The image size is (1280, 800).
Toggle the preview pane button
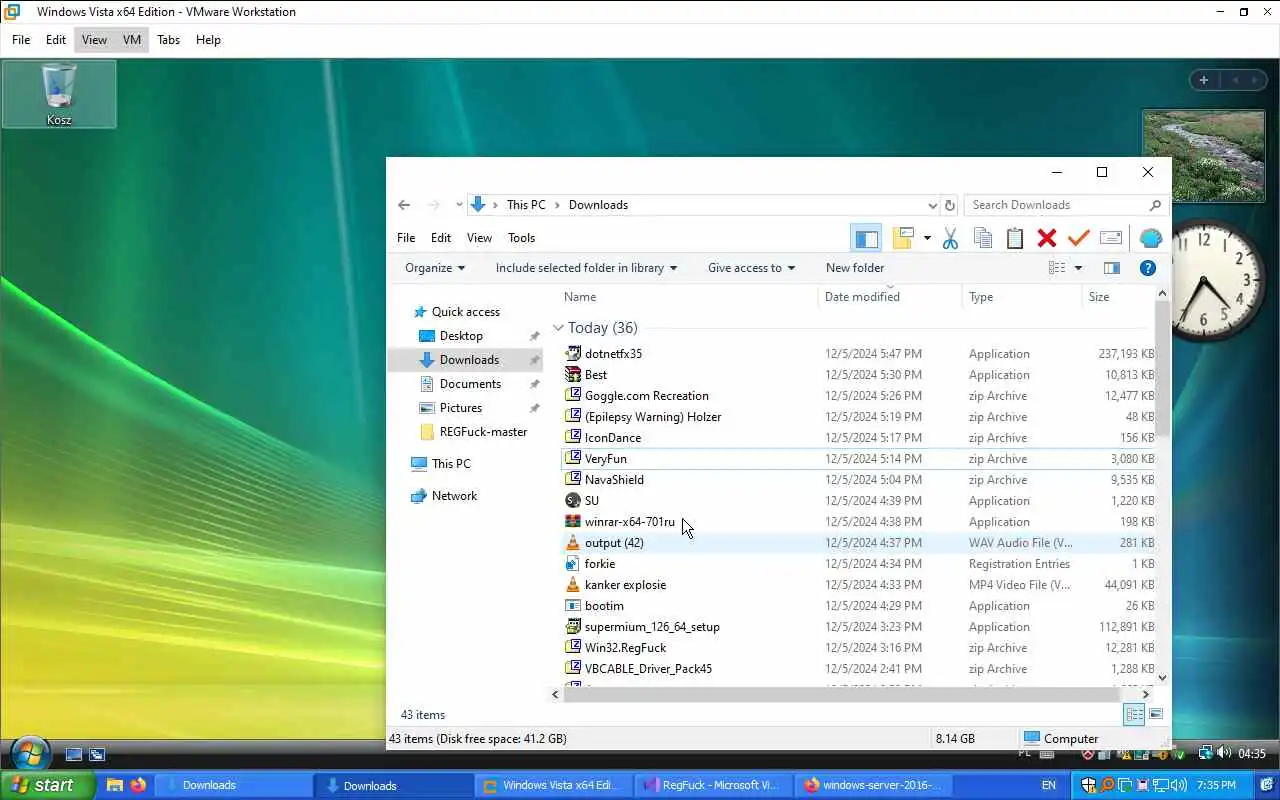(x=1111, y=268)
